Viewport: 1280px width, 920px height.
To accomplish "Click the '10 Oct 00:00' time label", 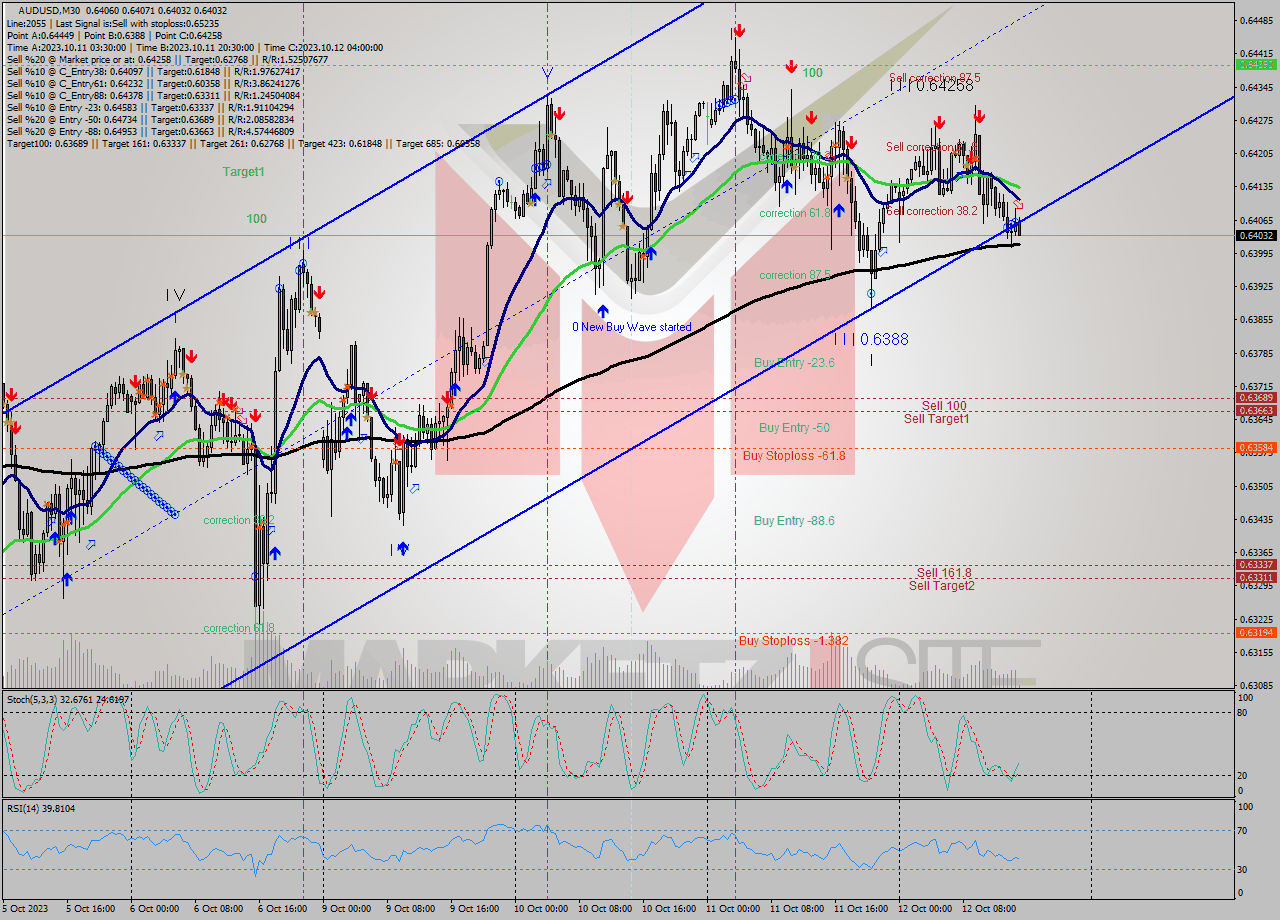I will (x=539, y=909).
